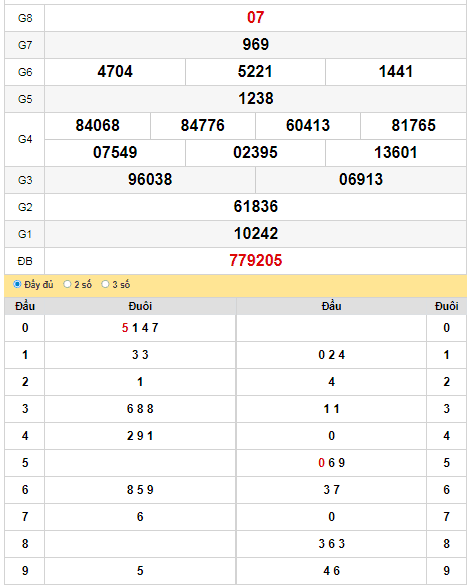Click the G5 number 1238

[x=256, y=99]
